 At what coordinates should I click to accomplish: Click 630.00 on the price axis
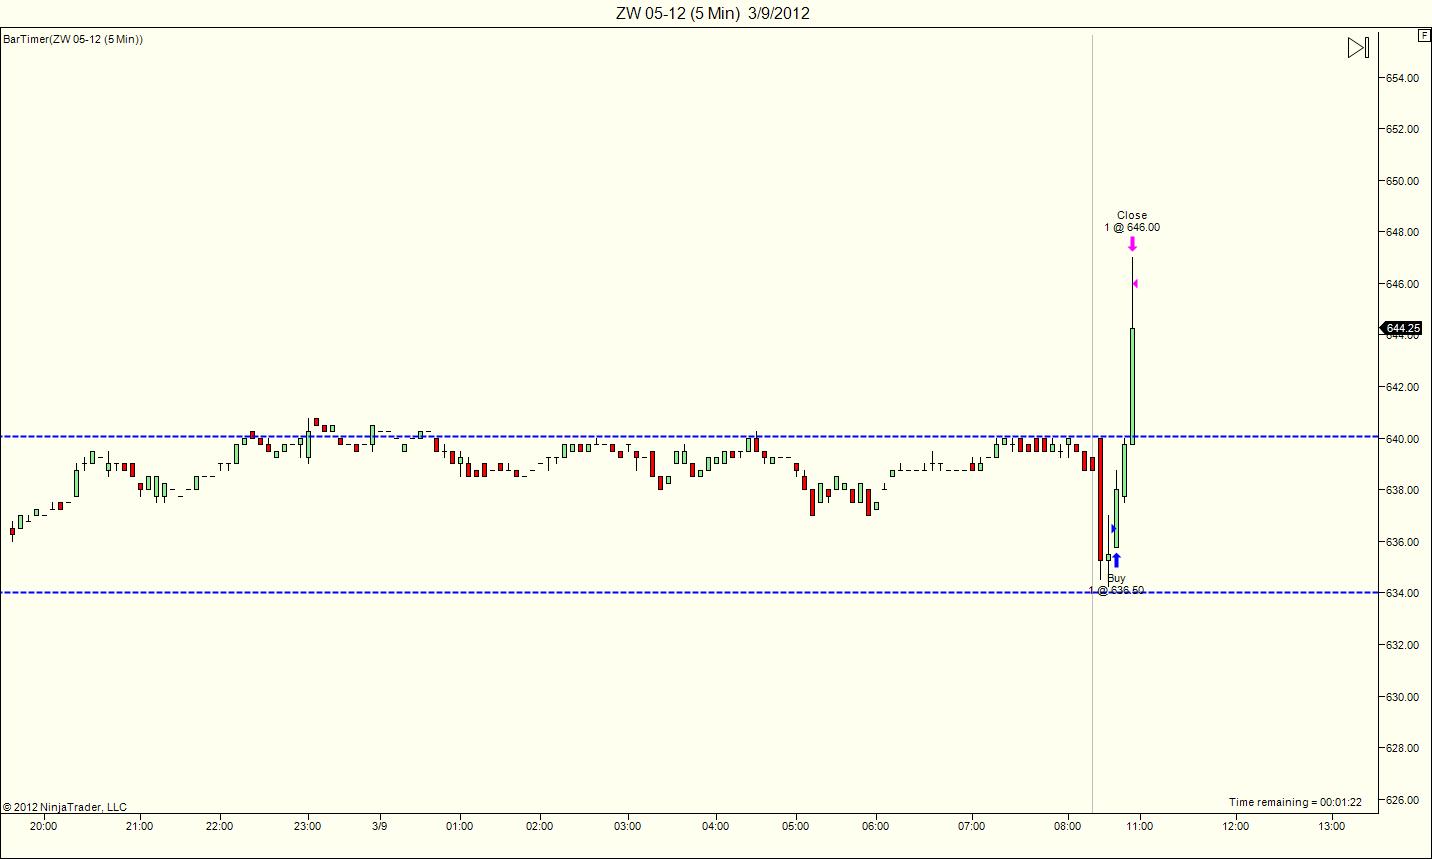pos(1402,697)
